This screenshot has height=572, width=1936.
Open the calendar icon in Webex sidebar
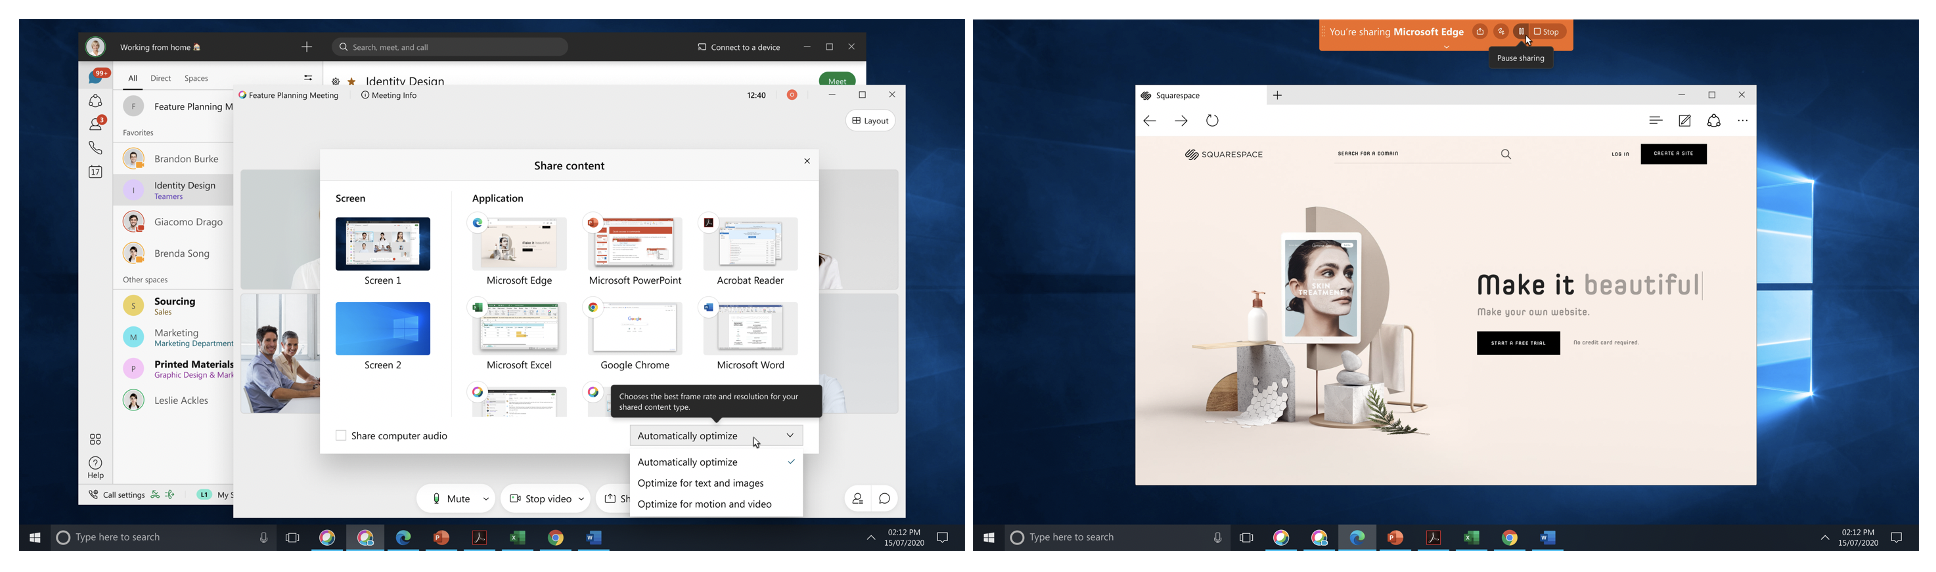tap(96, 172)
